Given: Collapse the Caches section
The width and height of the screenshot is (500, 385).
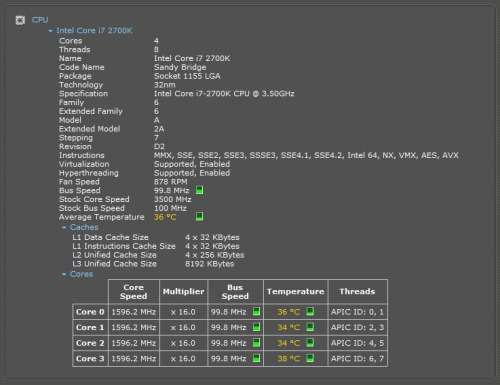Looking at the screenshot, I should pyautogui.click(x=64, y=227).
